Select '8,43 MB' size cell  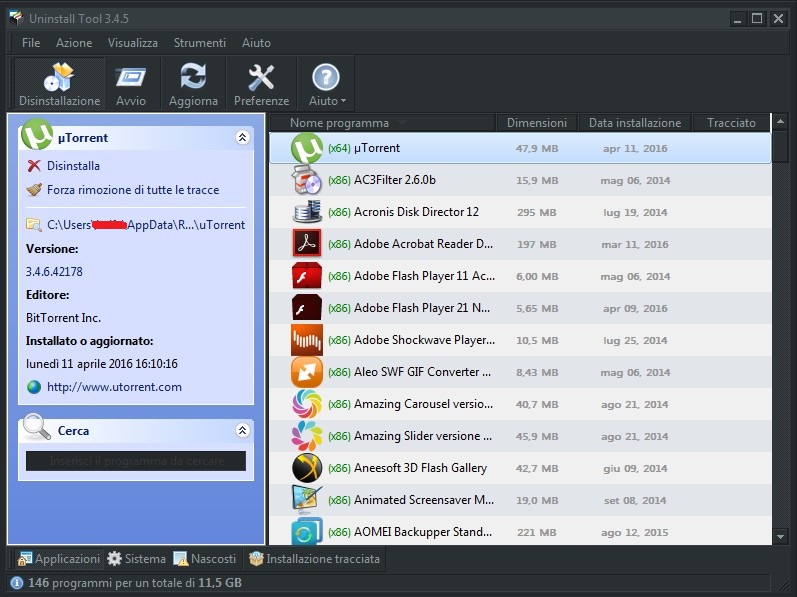537,372
